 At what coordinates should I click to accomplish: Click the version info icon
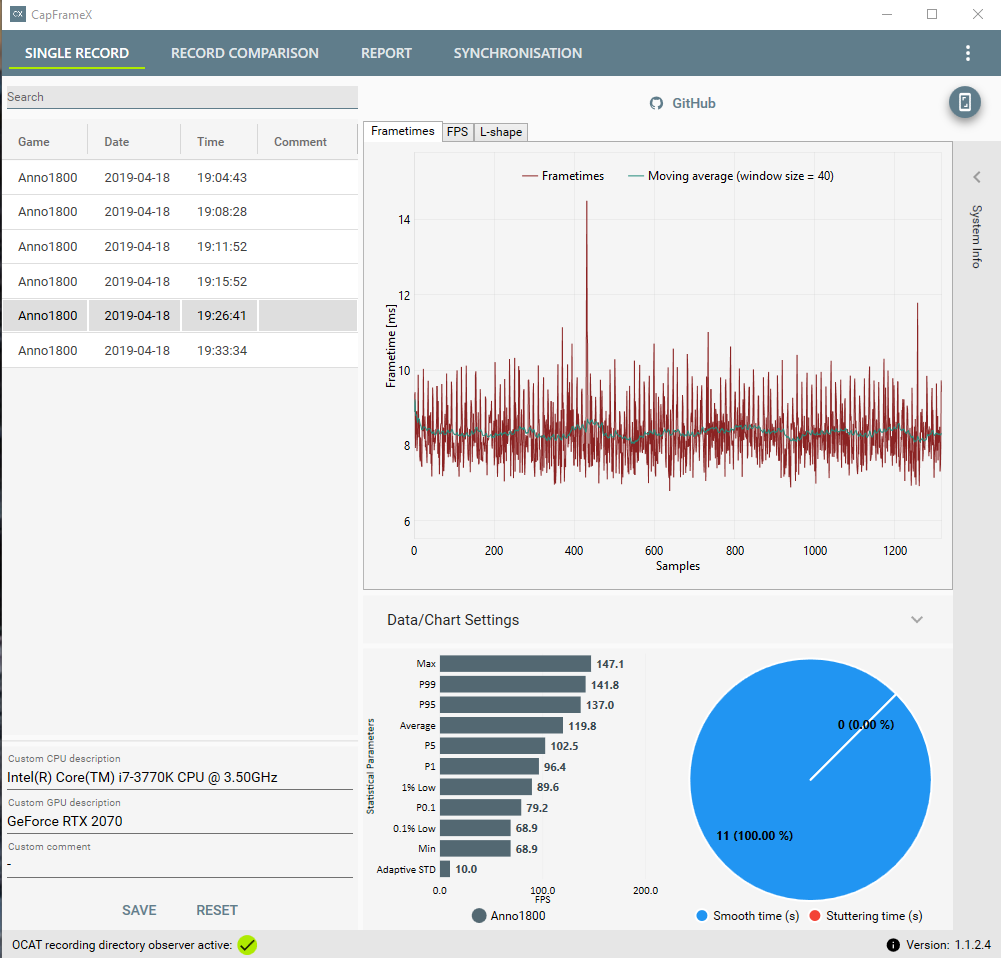tap(893, 945)
